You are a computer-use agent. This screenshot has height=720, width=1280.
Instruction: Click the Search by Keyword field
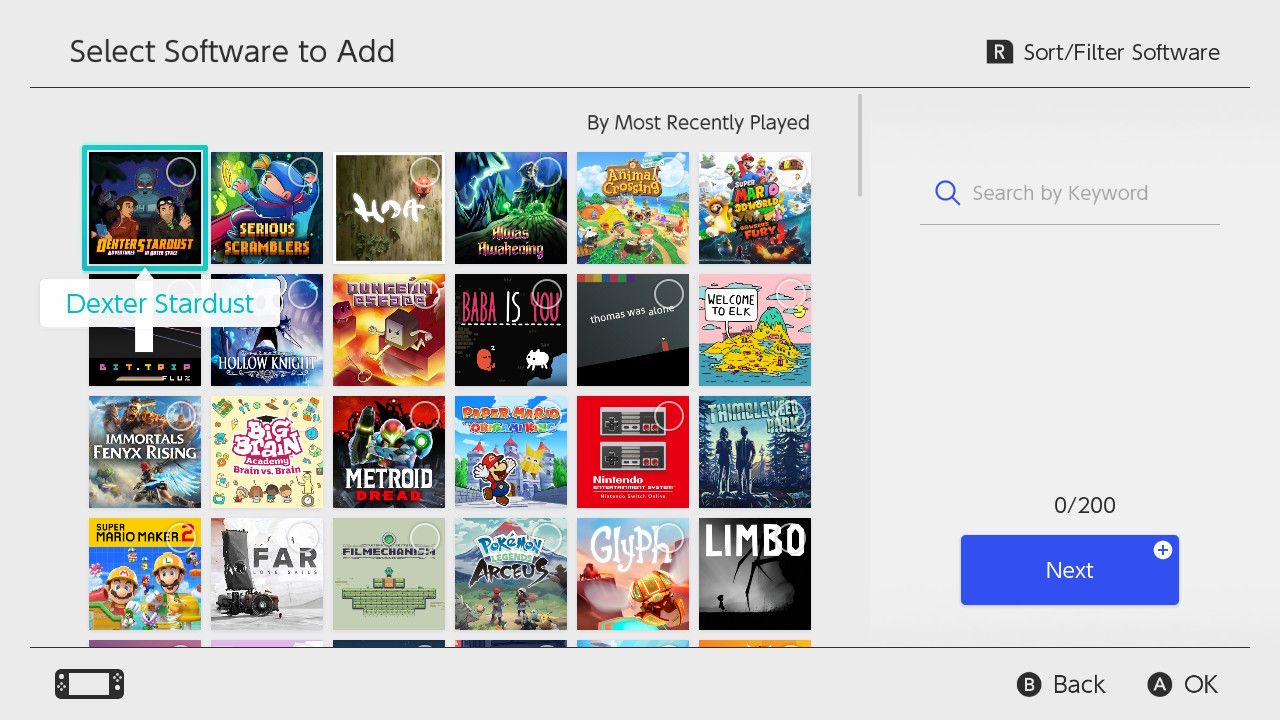pyautogui.click(x=1060, y=193)
